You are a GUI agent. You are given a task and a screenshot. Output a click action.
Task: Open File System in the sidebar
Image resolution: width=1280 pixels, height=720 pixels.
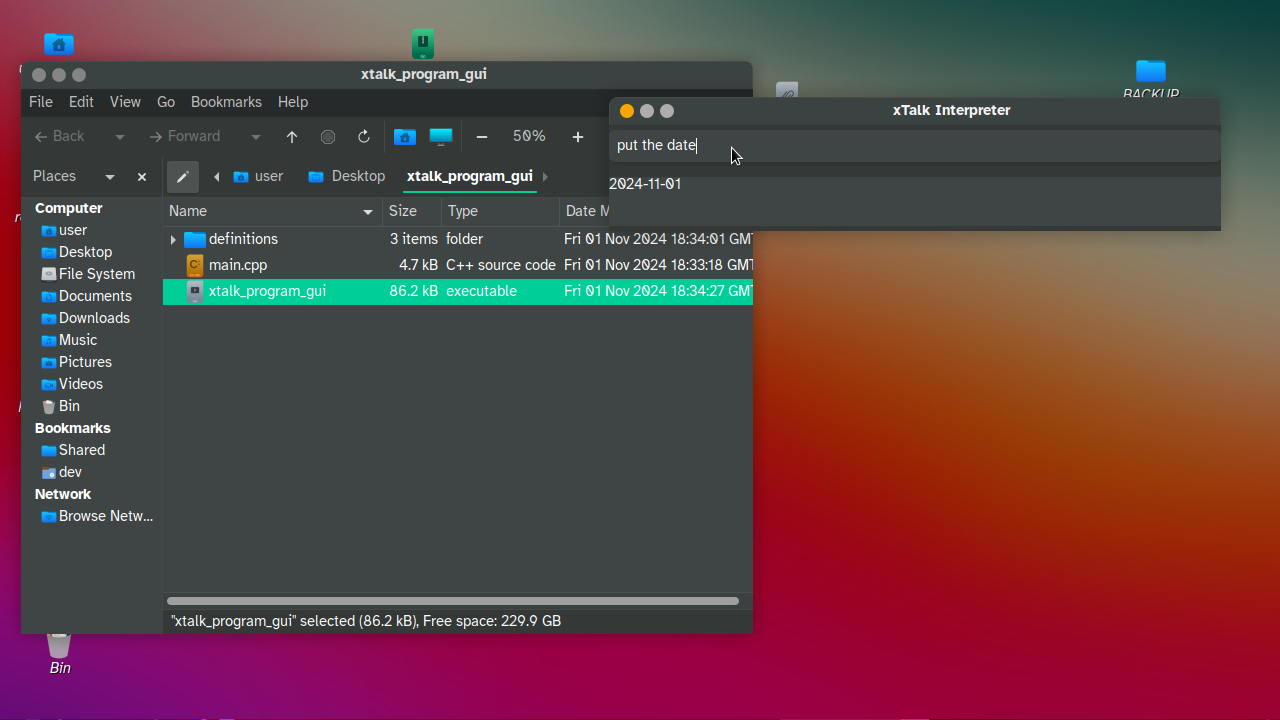[88, 274]
